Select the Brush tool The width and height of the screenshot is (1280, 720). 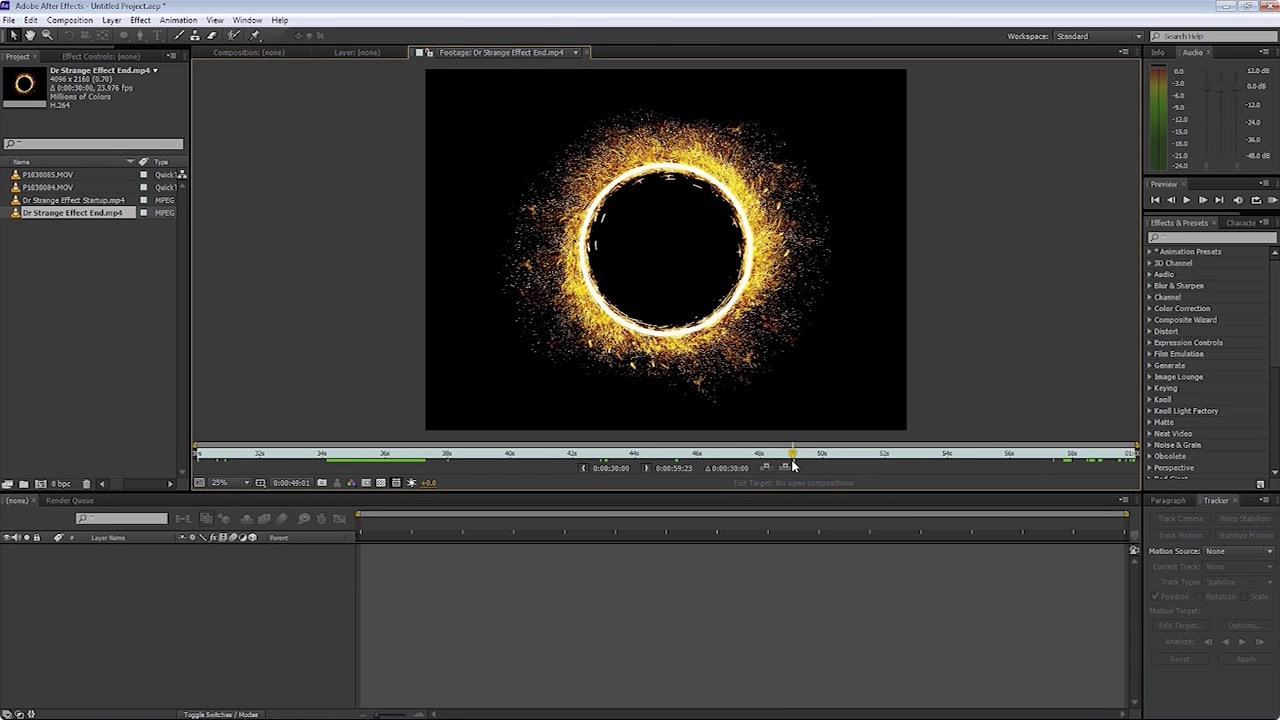point(178,34)
